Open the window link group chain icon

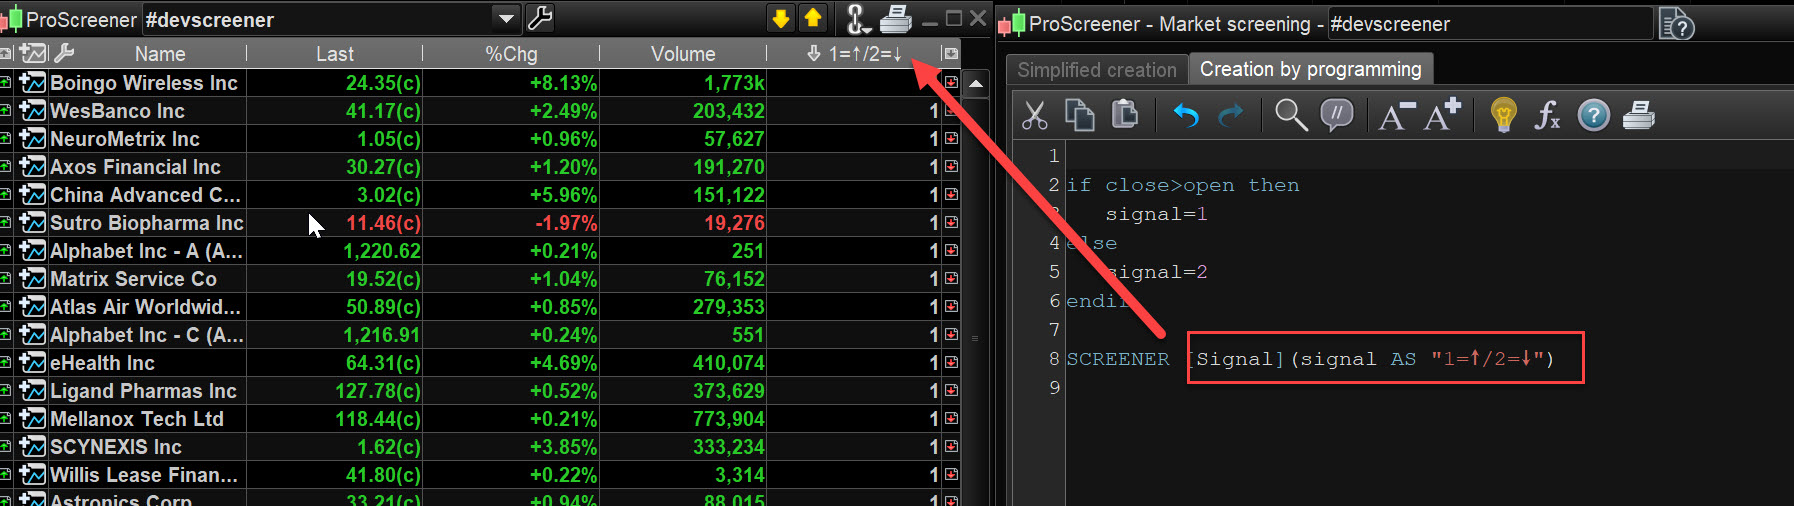[x=857, y=18]
